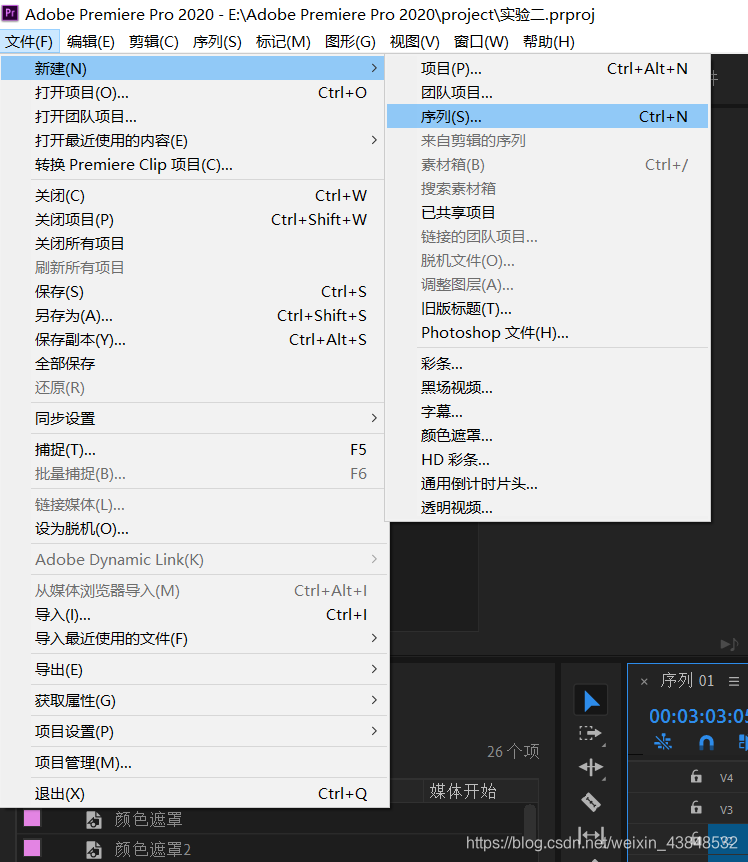The height and width of the screenshot is (862, 748).
Task: Expand 同步设置 submenu
Action: (x=192, y=418)
